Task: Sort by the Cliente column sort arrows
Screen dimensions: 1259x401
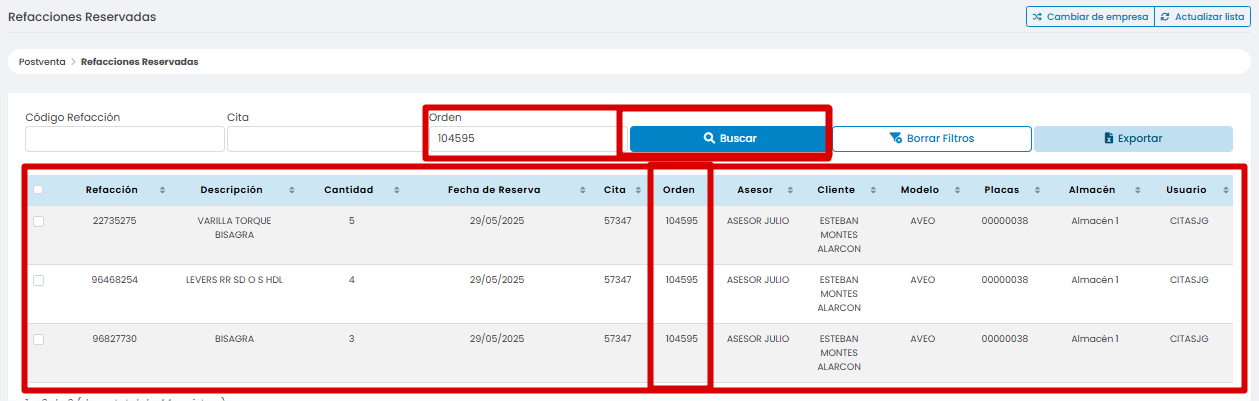Action: coord(873,190)
